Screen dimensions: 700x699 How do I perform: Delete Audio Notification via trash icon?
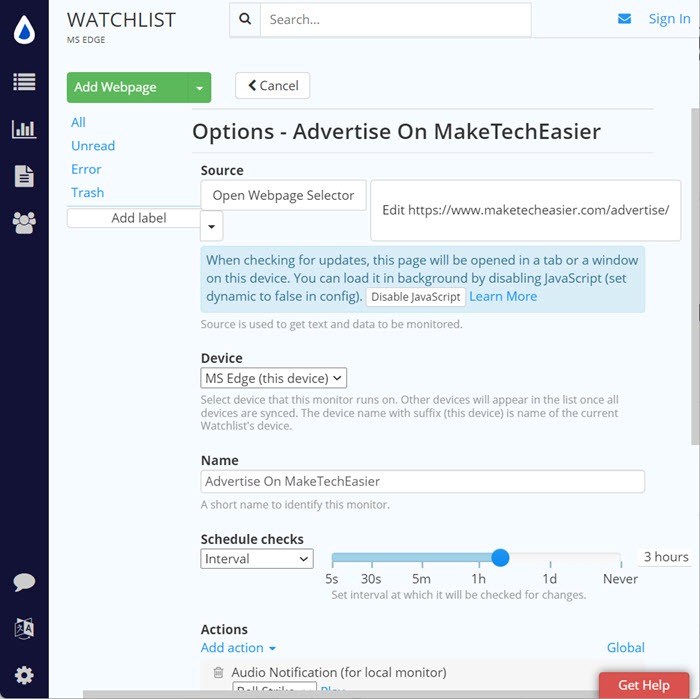point(218,672)
